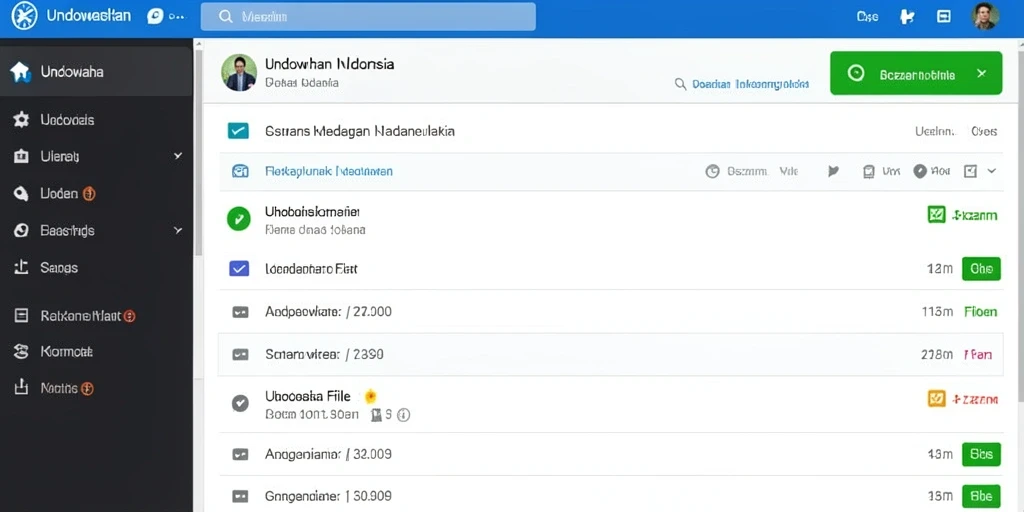Click the orange checkmark icon on Uboeska File row
Screen dimensions: 1024x512
click(936, 398)
